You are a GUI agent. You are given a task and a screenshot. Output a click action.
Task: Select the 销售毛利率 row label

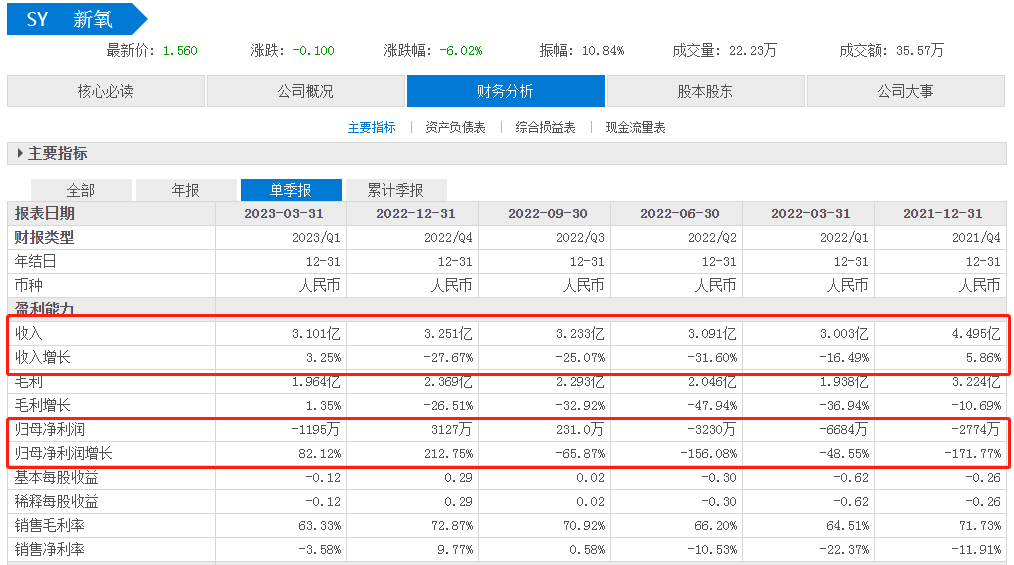49,525
